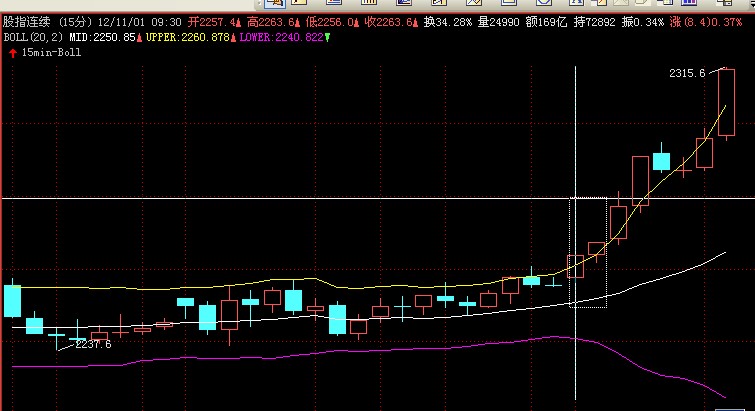
Task: Select the 15min-Boll indicator label
Action: 51,52
